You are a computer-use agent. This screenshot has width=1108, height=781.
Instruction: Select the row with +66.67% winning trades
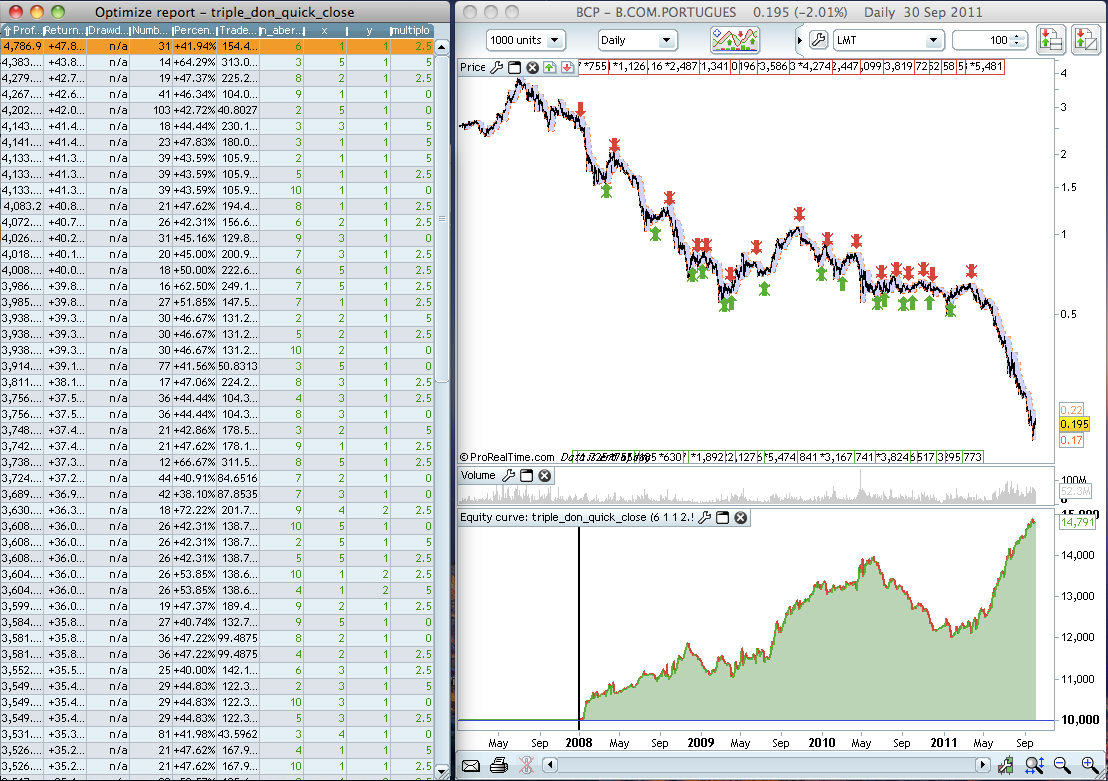(x=216, y=462)
